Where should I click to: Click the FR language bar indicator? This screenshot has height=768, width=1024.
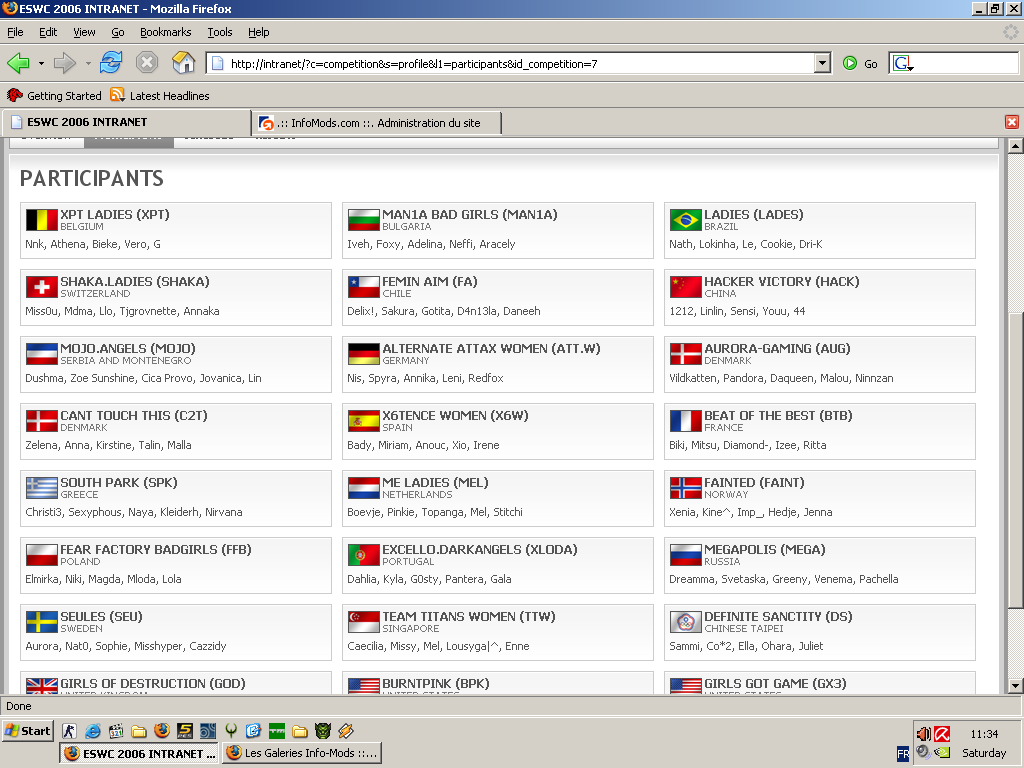pyautogui.click(x=903, y=754)
